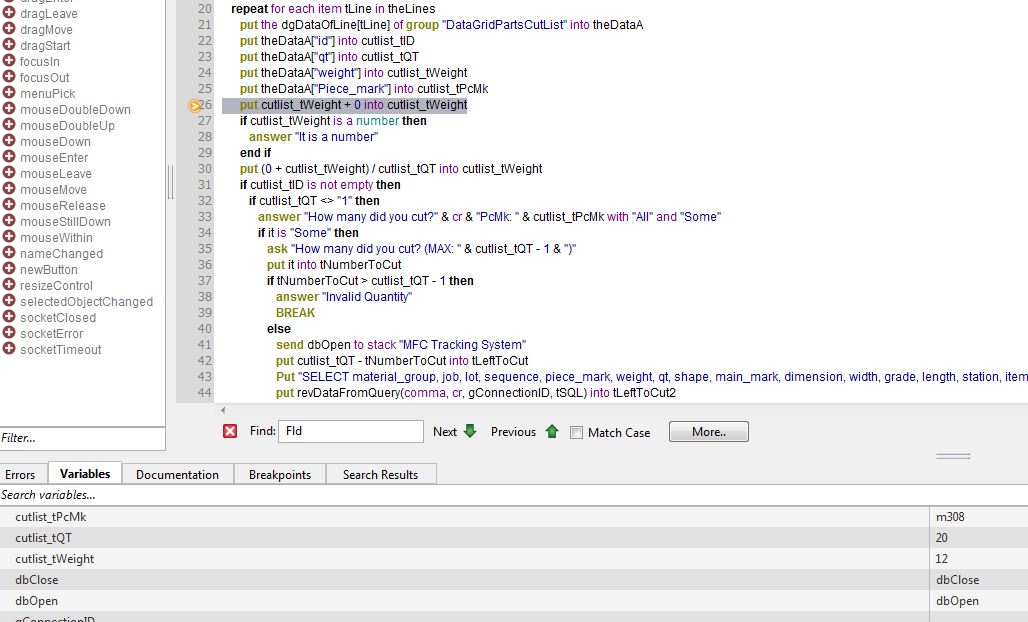Enable the Match Case checkbox
Image resolution: width=1028 pixels, height=622 pixels.
pos(576,433)
